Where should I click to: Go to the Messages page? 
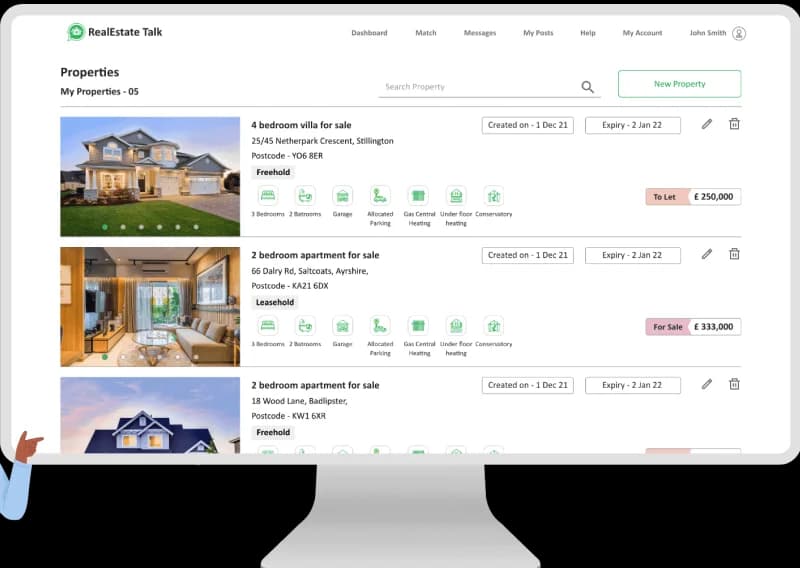pyautogui.click(x=480, y=33)
